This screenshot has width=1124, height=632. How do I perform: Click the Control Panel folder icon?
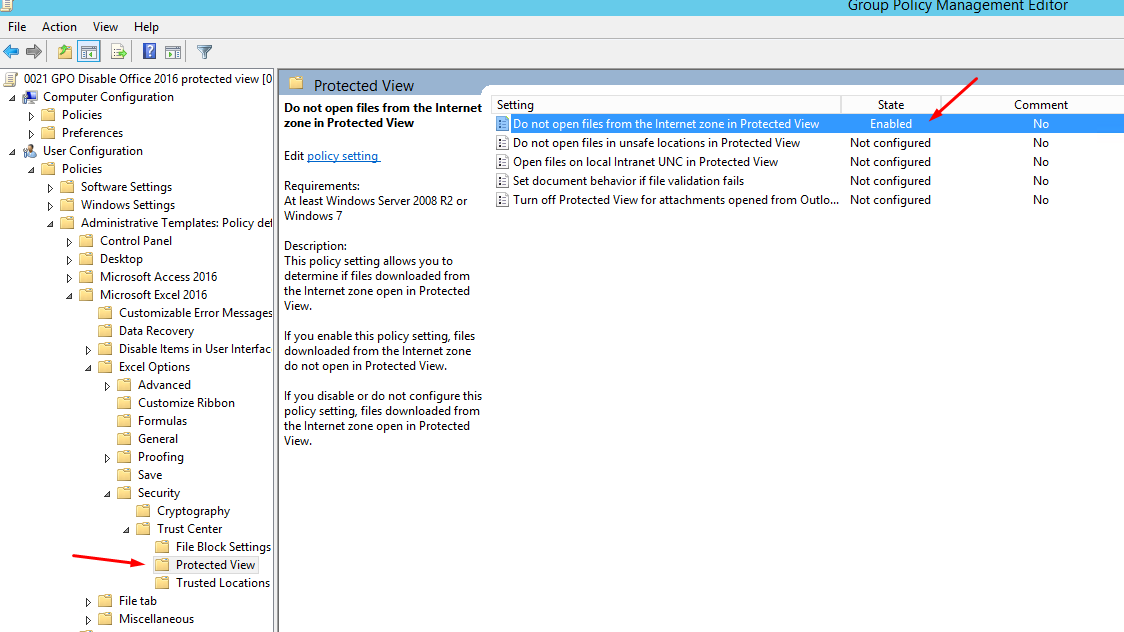click(86, 241)
